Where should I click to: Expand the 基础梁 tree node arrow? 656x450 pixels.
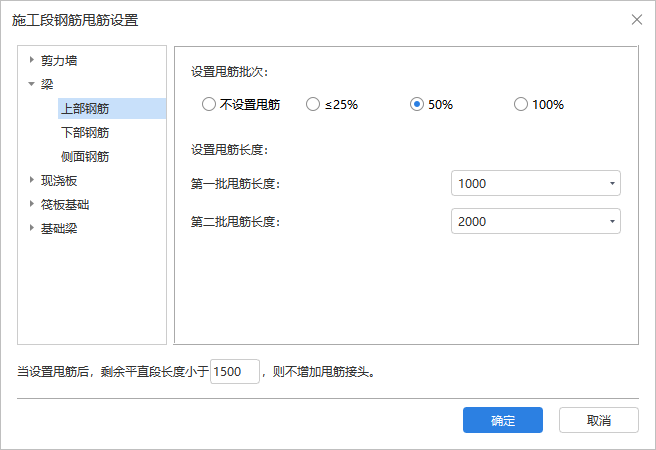pyautogui.click(x=31, y=228)
